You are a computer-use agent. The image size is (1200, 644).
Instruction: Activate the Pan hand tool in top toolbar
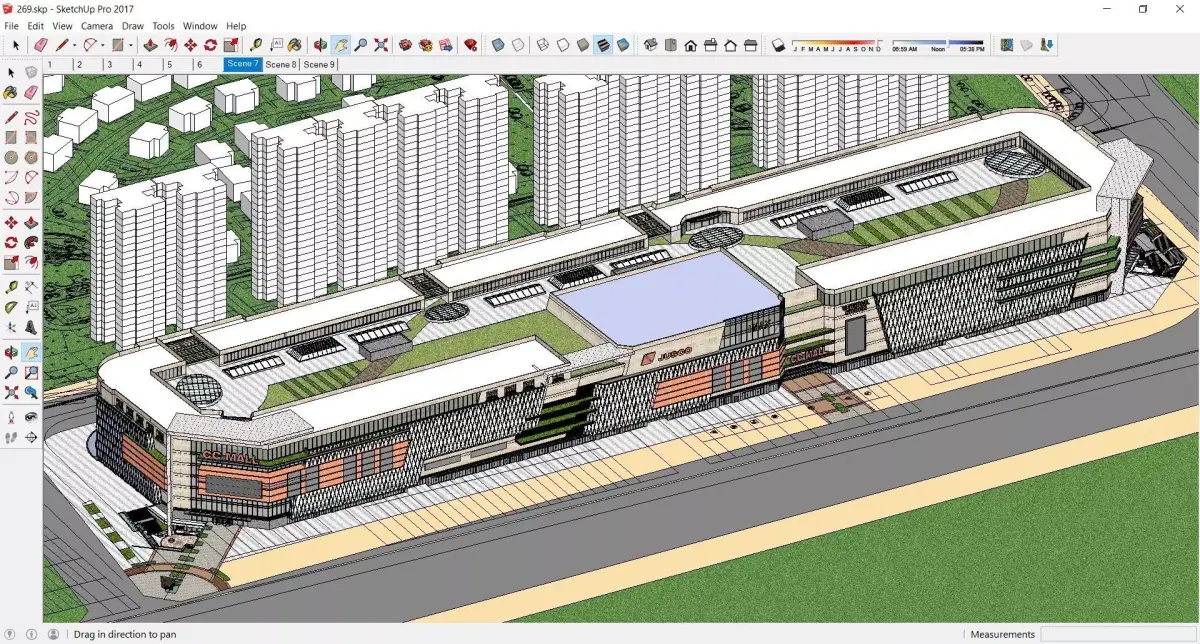tap(340, 45)
